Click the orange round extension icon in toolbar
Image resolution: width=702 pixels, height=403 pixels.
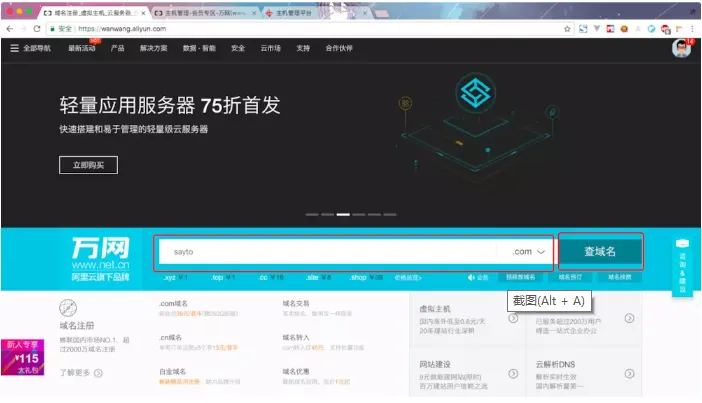click(624, 29)
